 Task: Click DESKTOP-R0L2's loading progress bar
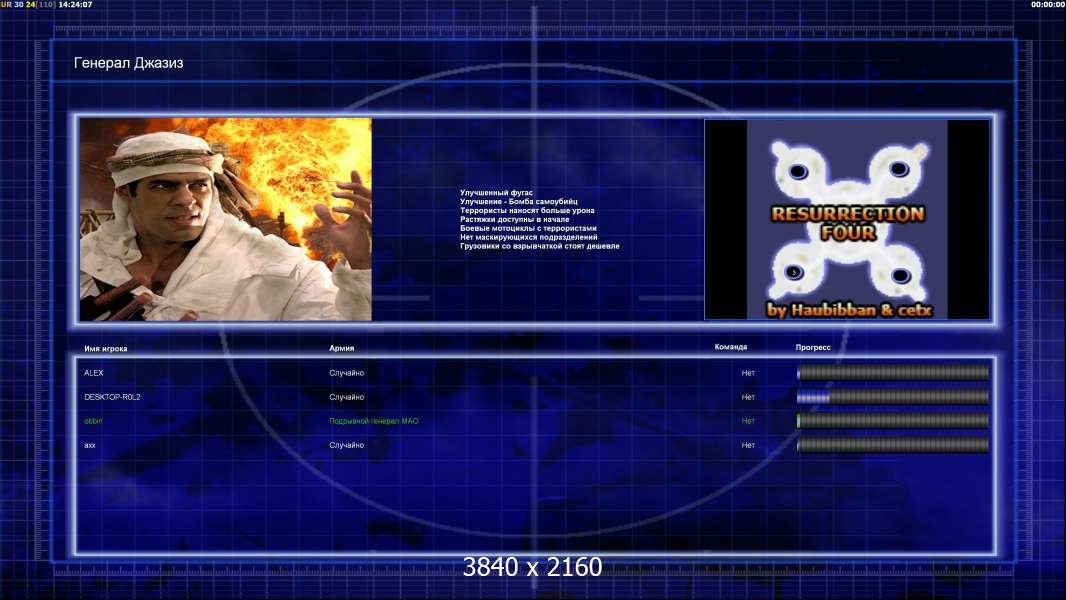point(893,397)
